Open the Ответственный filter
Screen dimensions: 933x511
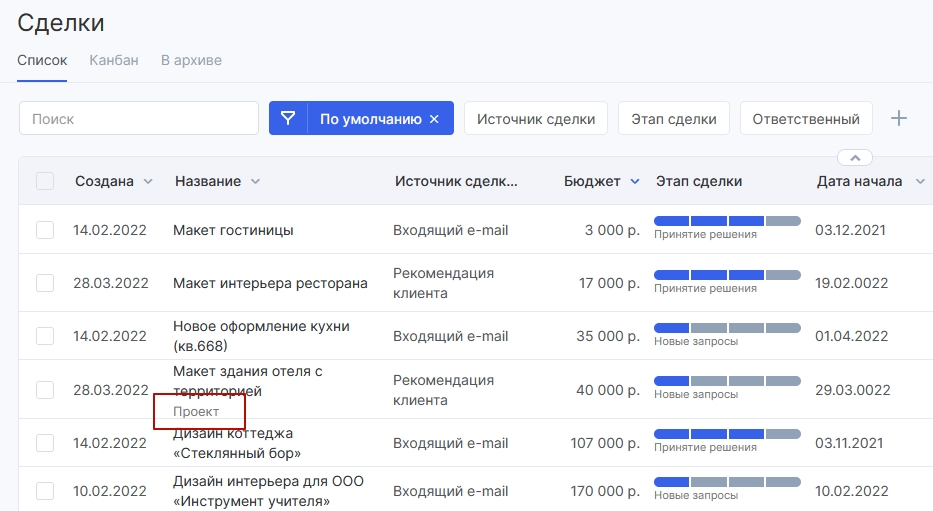806,118
